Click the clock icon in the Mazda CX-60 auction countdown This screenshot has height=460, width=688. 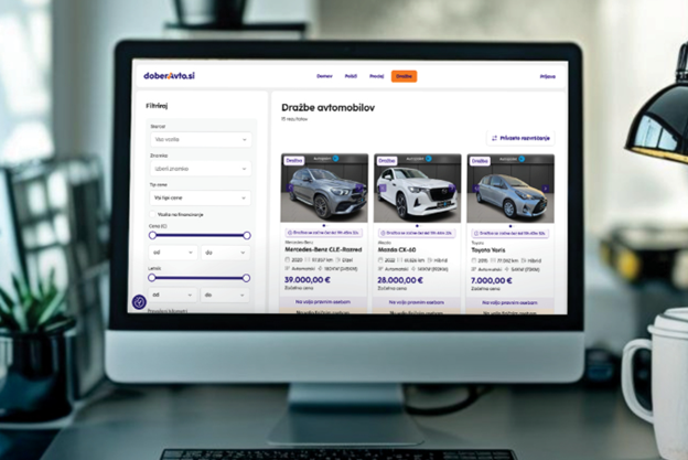(383, 233)
